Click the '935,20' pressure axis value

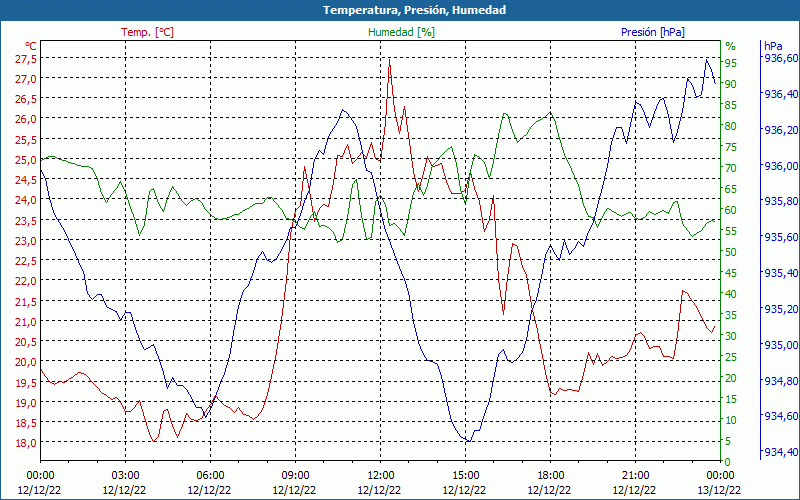click(x=780, y=309)
